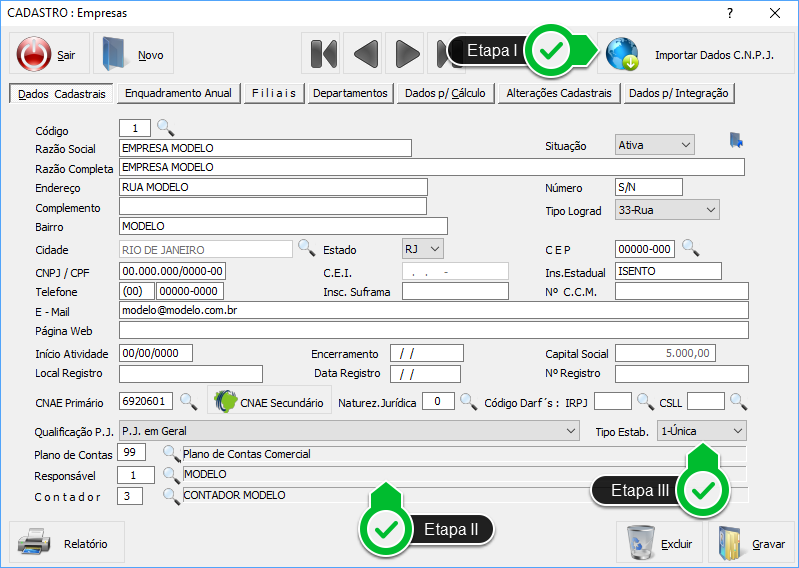
Task: Click the empty Complemento field
Action: click(273, 206)
